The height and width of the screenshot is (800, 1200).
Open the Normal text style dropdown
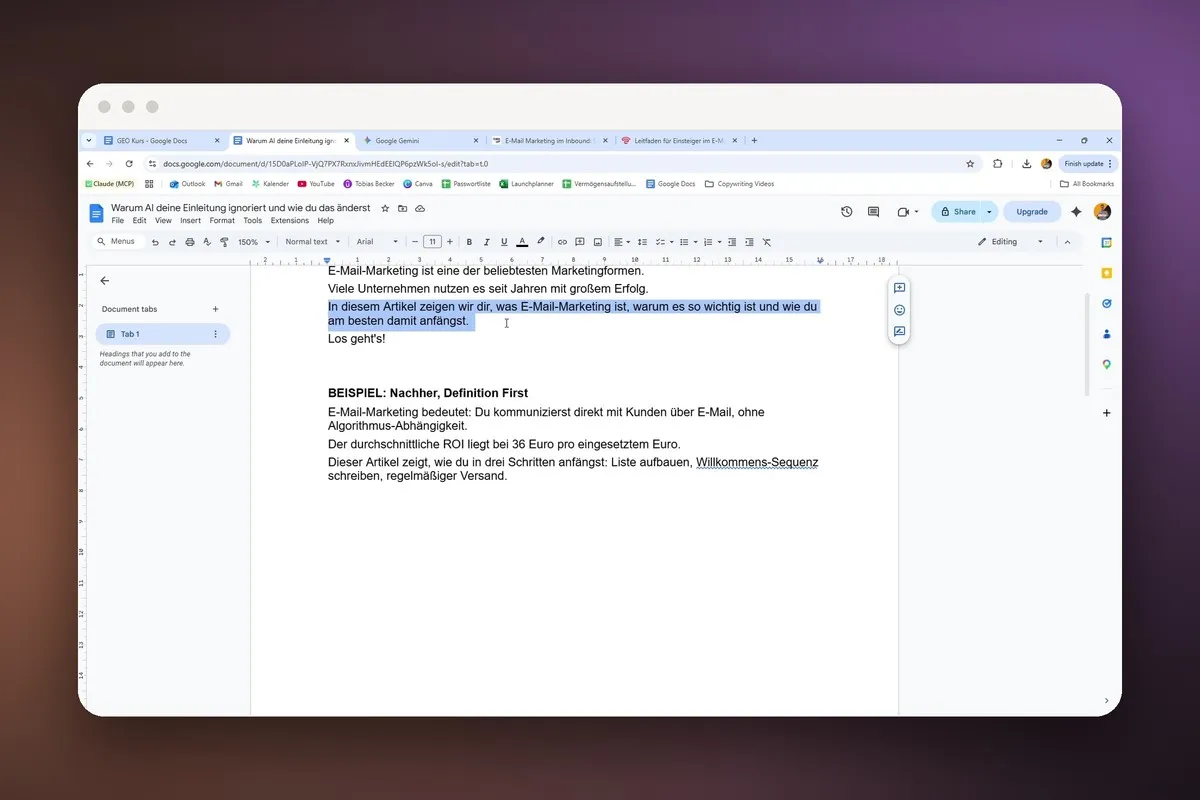click(312, 242)
